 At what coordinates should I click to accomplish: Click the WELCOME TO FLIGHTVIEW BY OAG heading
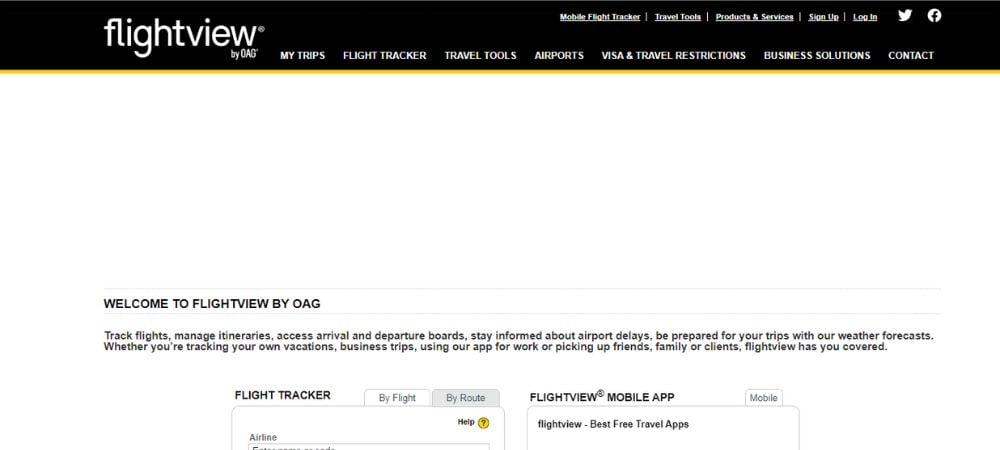(x=212, y=304)
